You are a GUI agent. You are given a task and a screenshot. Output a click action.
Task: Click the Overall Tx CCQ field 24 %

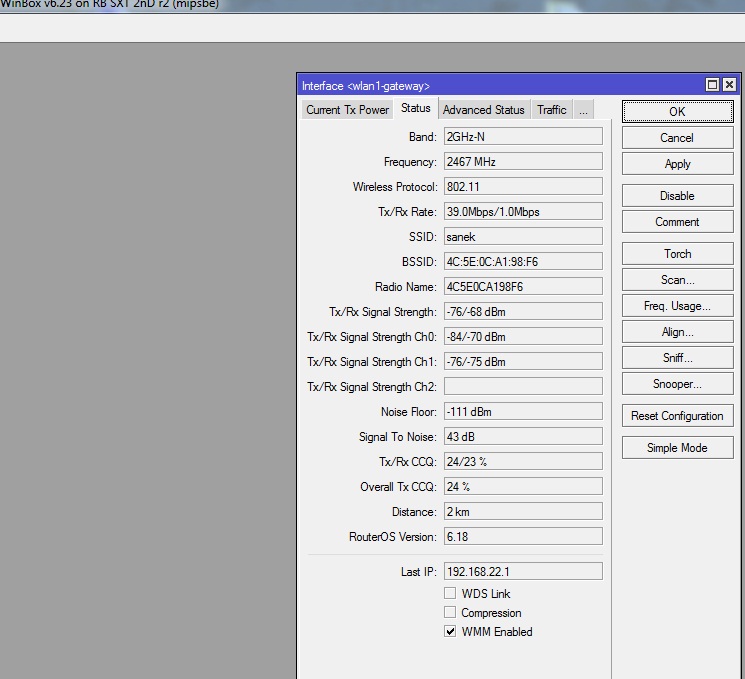[523, 487]
